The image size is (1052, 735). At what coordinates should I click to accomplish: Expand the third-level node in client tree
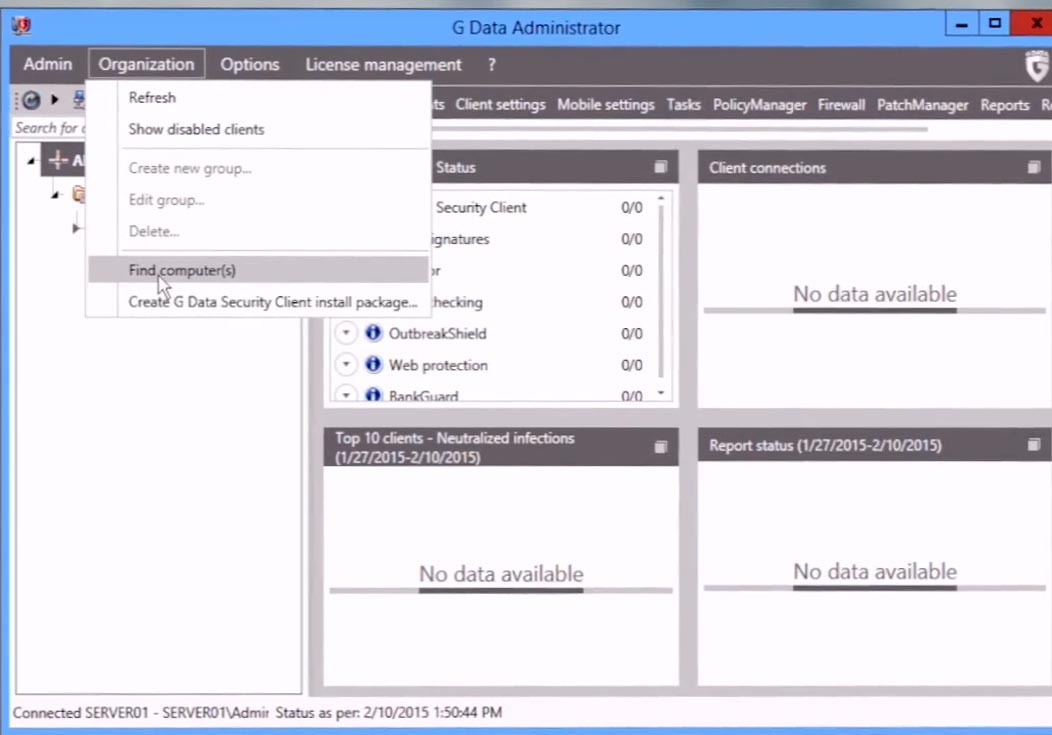76,228
